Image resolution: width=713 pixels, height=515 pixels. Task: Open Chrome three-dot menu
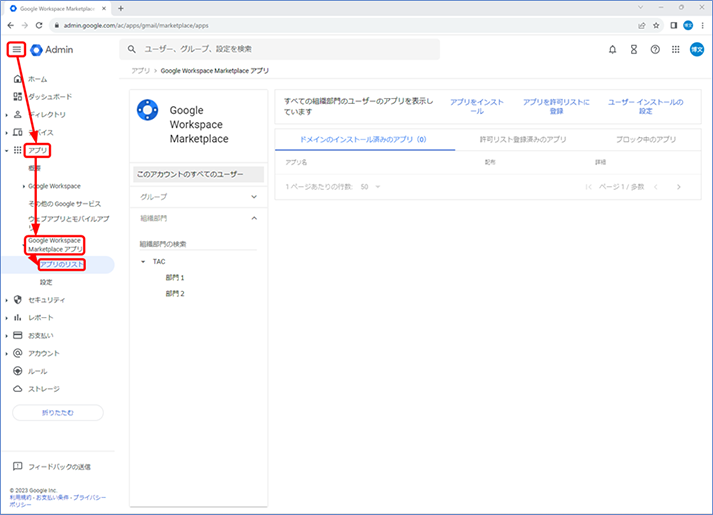click(703, 25)
